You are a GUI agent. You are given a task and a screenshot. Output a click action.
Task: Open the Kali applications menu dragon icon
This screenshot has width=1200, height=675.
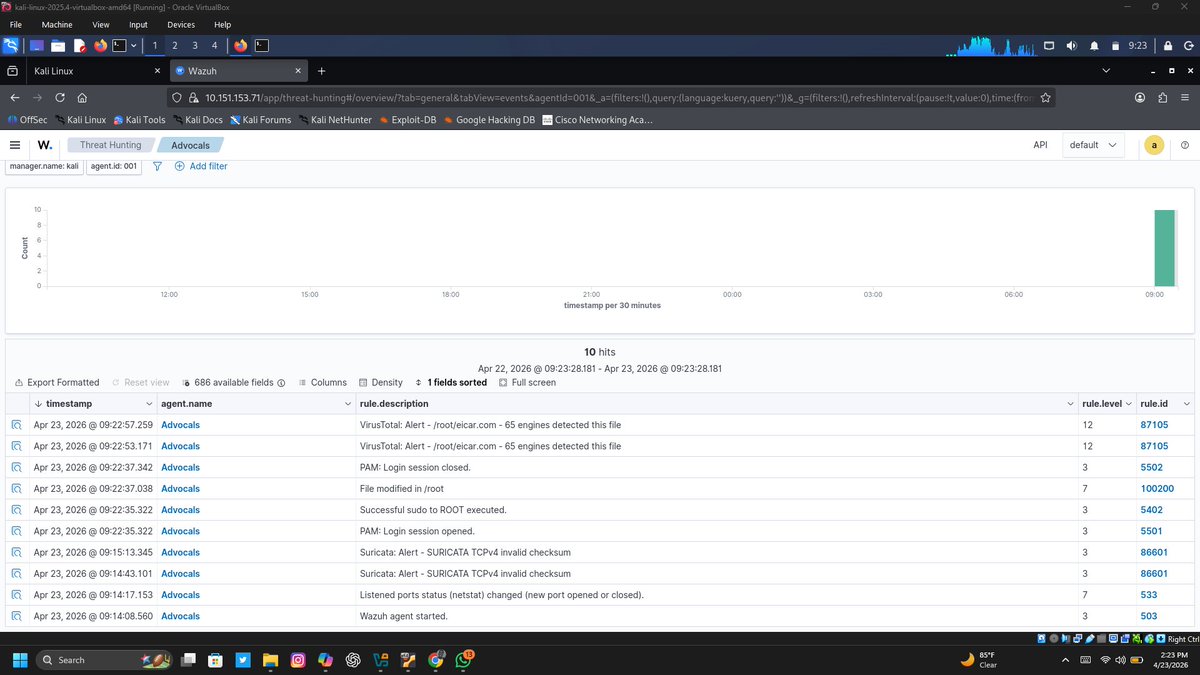pos(10,45)
